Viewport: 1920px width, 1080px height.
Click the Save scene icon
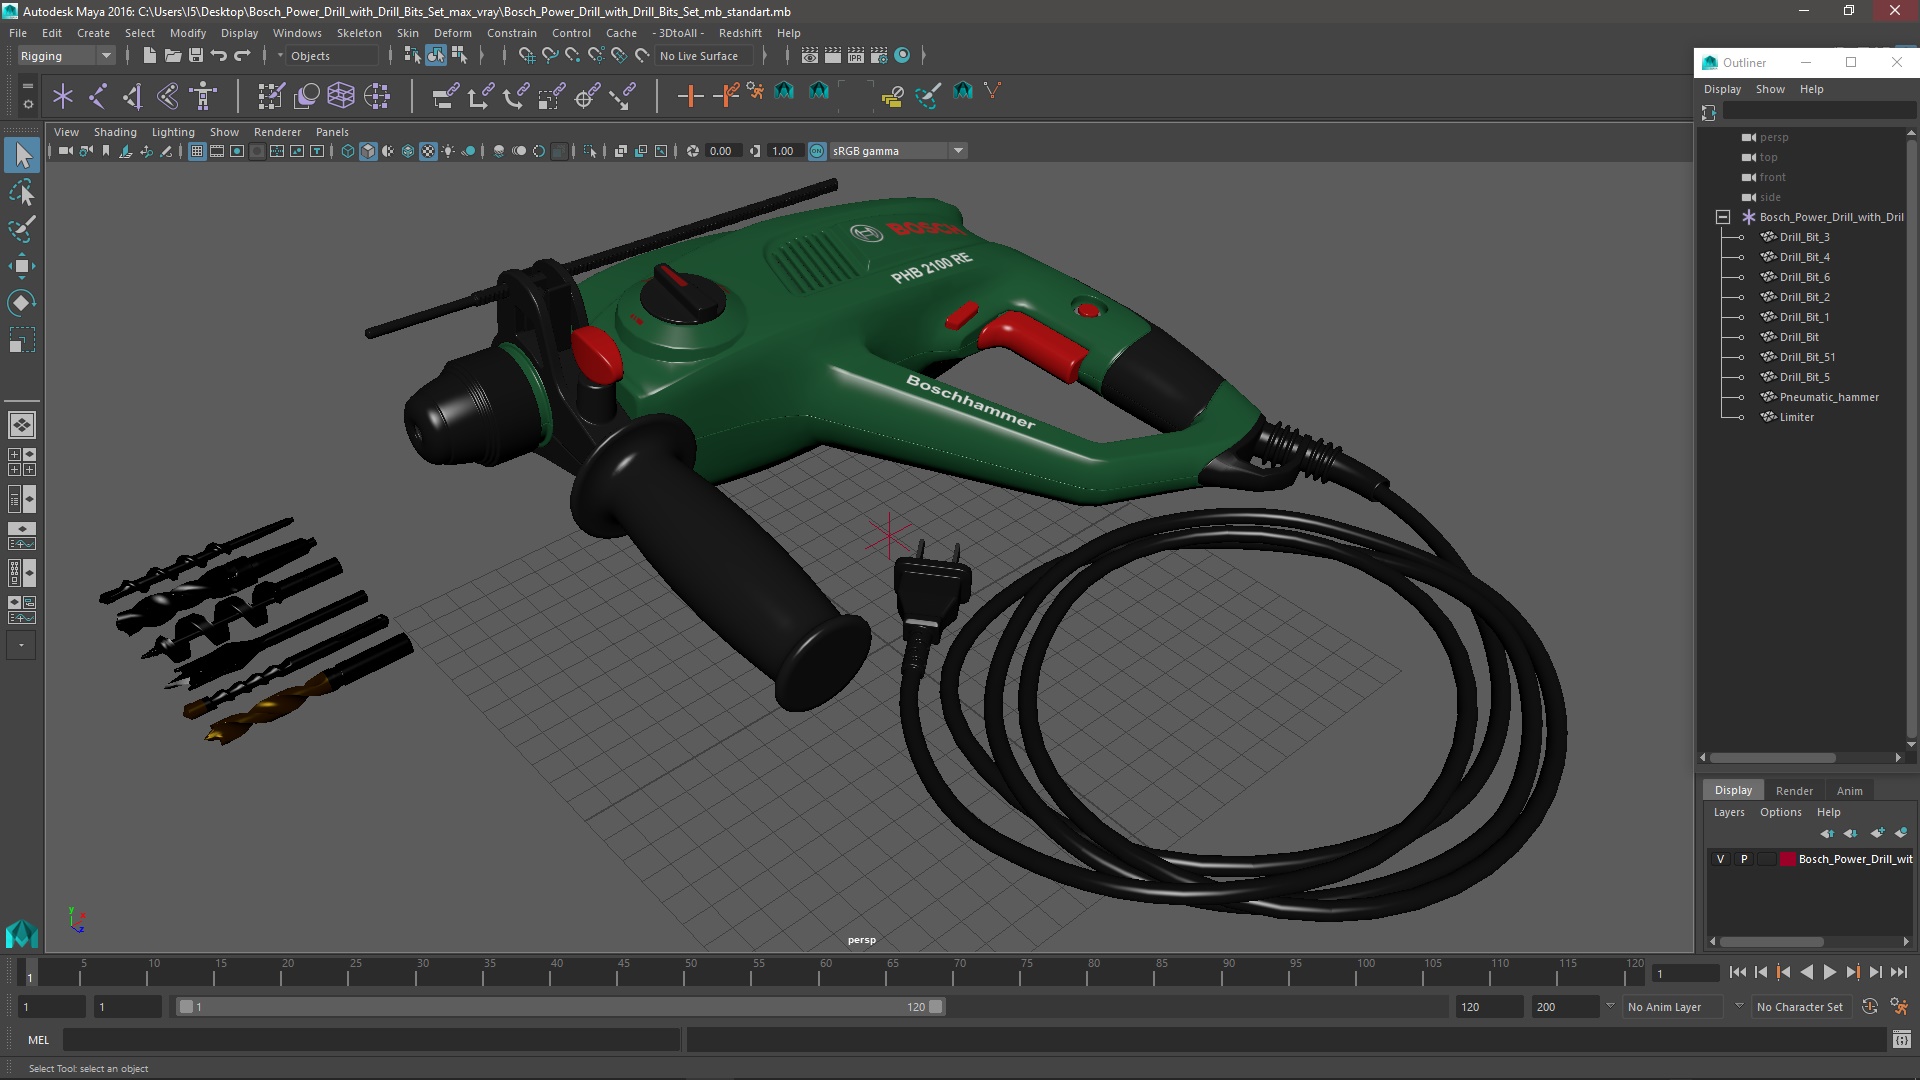pos(196,56)
